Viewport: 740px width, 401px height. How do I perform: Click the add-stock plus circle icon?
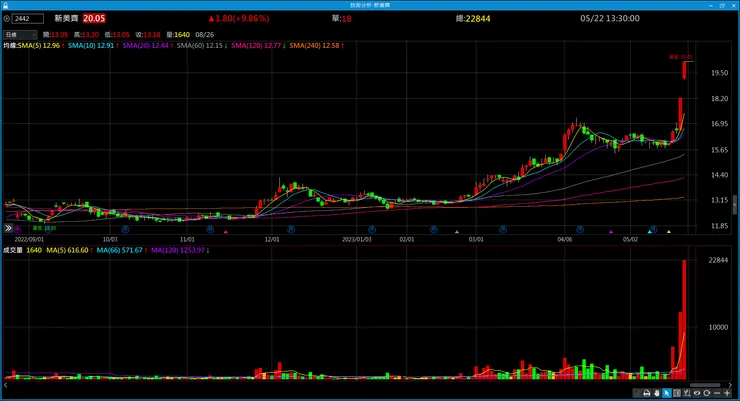coord(6,19)
